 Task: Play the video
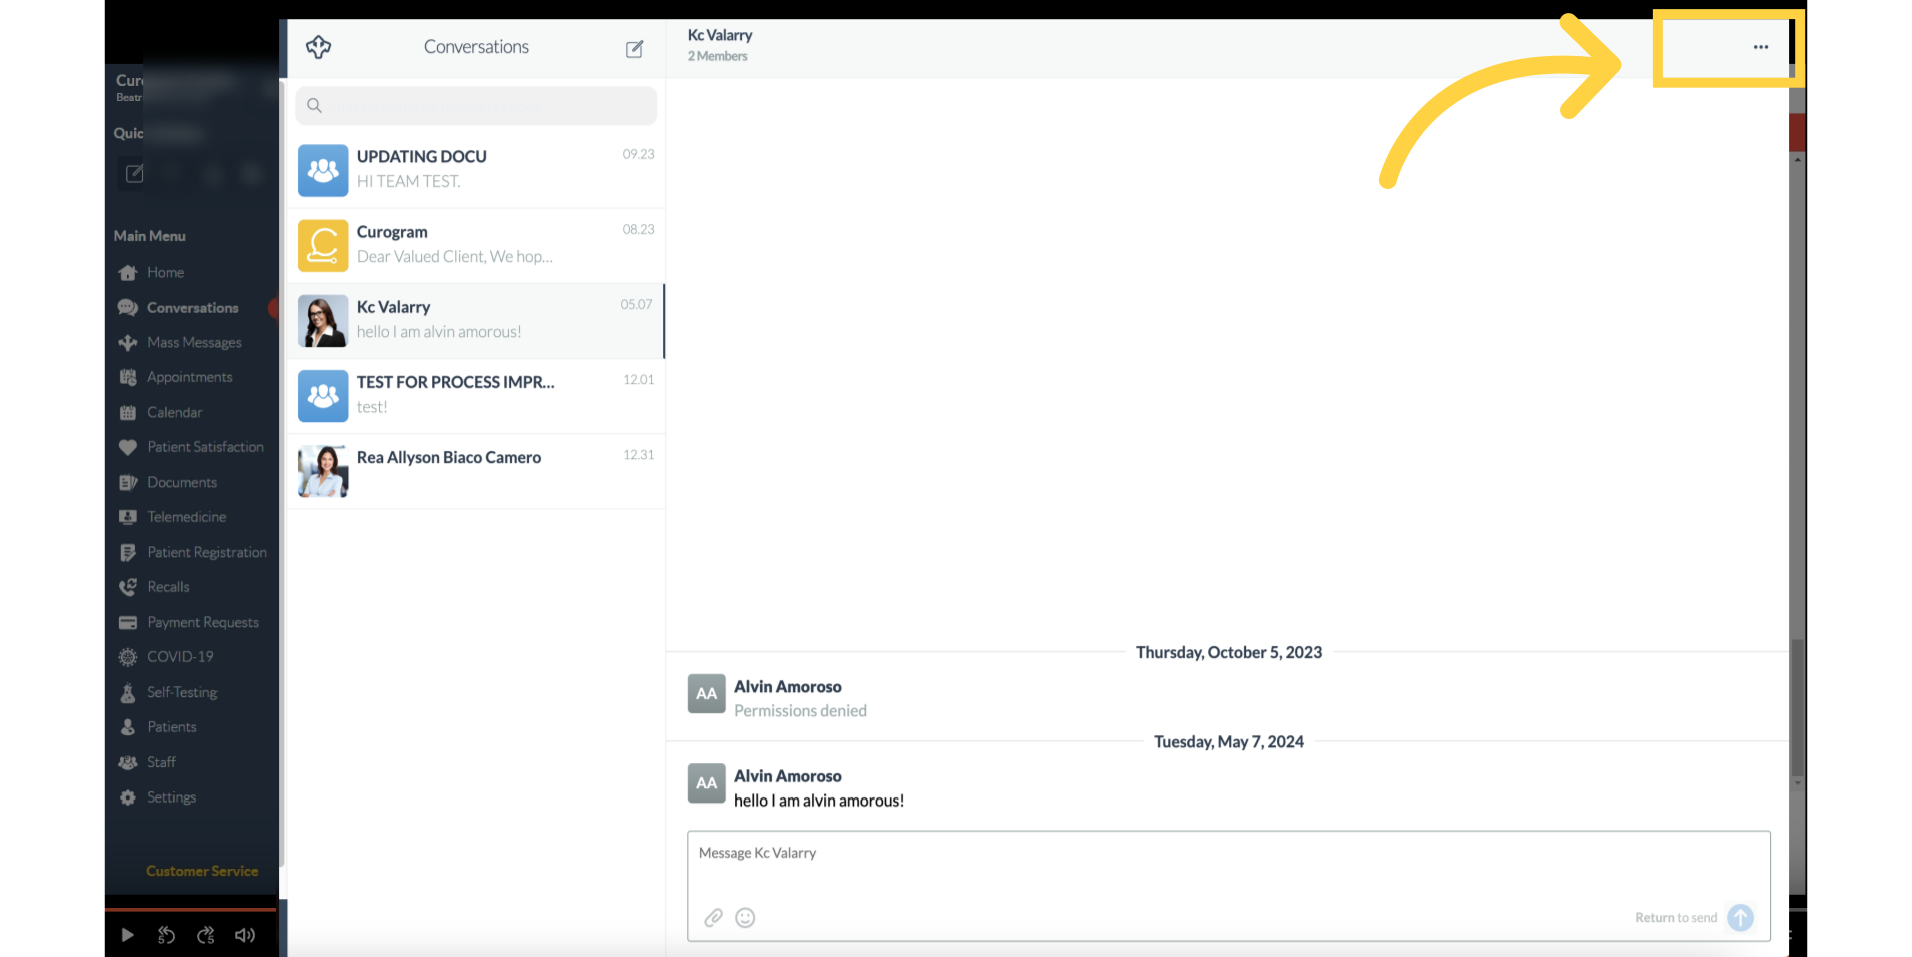[127, 935]
